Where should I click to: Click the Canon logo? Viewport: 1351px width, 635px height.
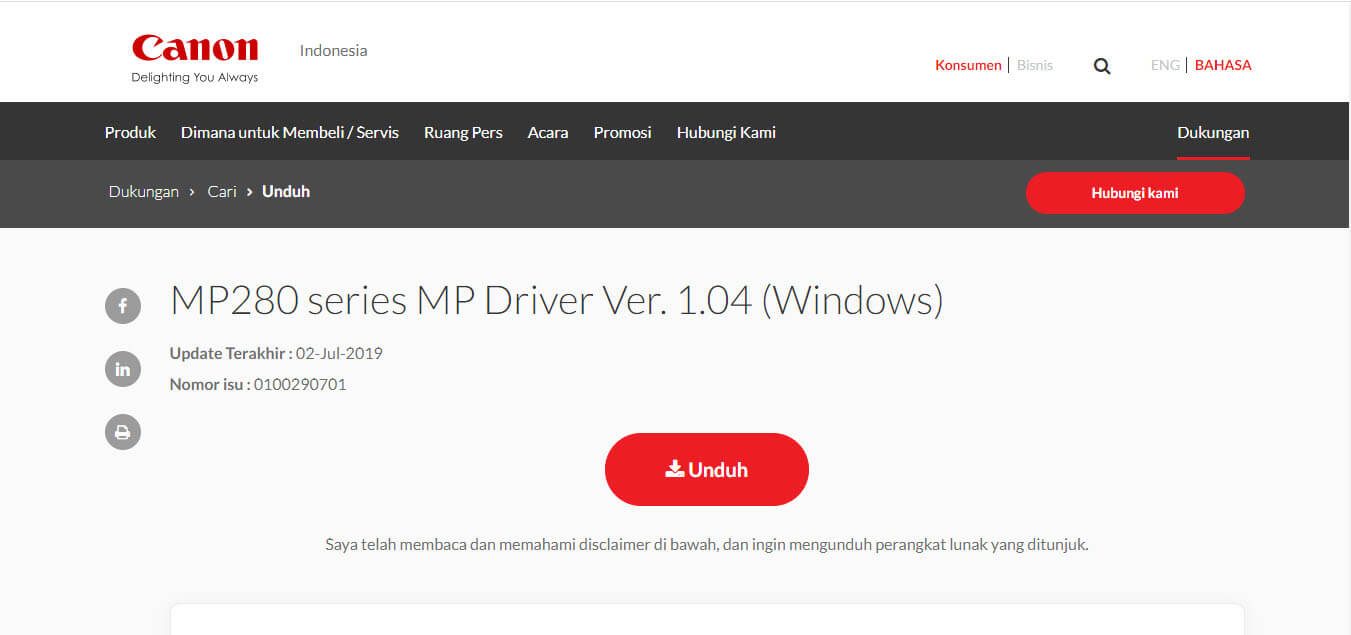point(195,59)
